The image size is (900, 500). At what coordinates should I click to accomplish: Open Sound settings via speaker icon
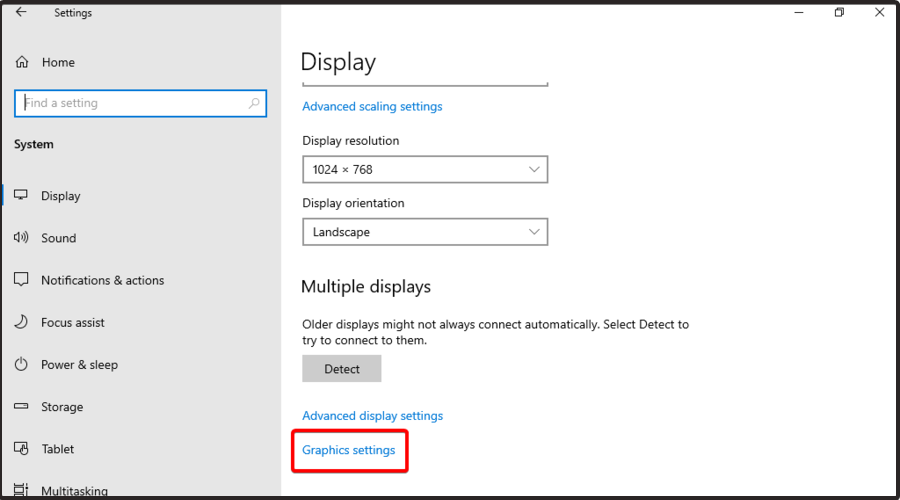[x=21, y=237]
